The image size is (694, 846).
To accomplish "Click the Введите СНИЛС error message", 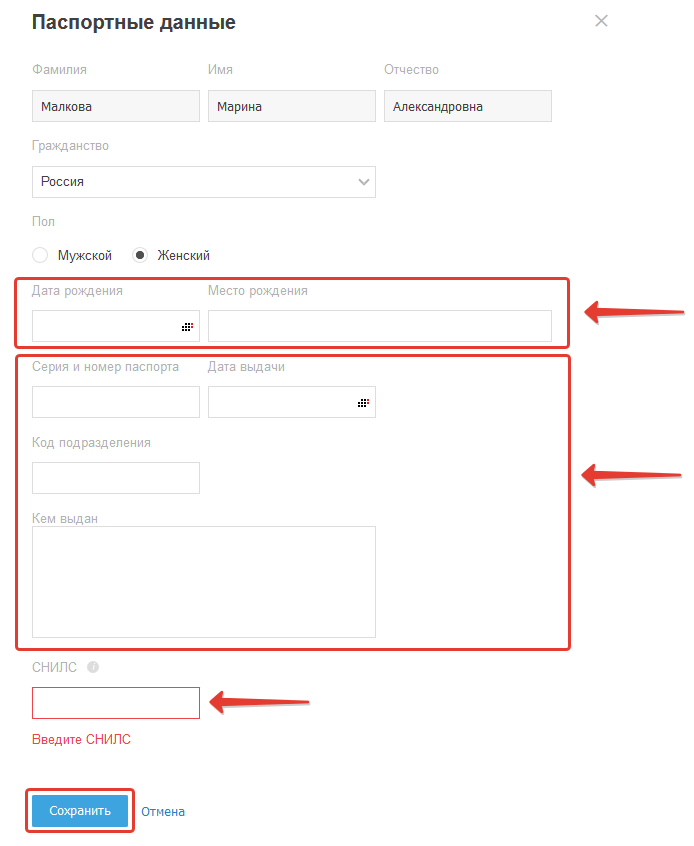I will (81, 740).
